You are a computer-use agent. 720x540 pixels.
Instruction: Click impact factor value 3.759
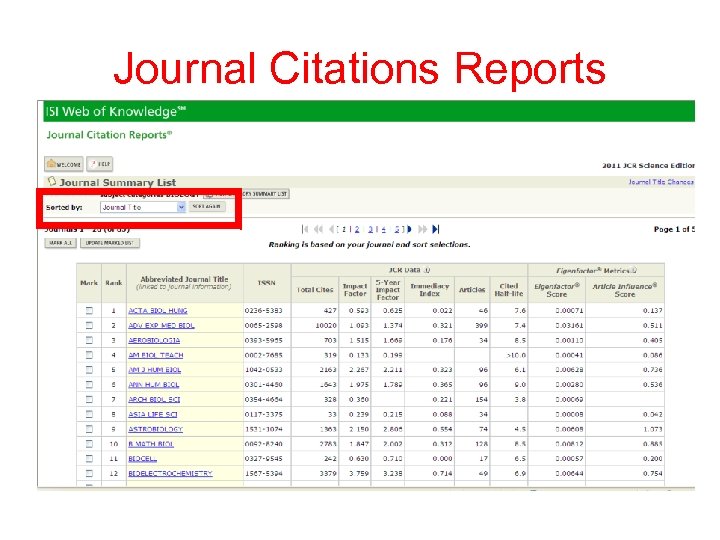click(359, 473)
